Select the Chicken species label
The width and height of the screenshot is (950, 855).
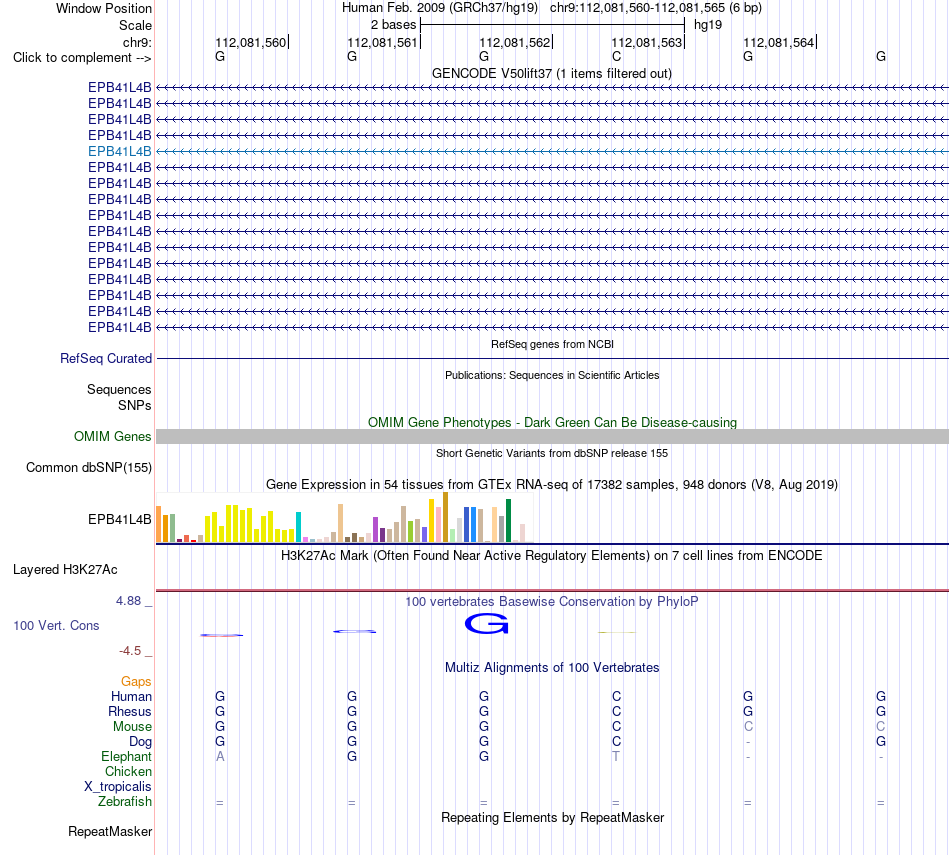tap(128, 771)
